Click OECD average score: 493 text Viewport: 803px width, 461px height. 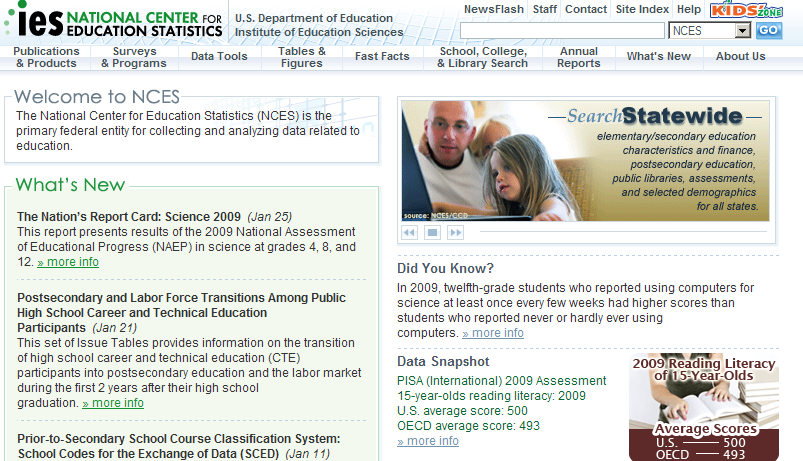click(x=468, y=426)
